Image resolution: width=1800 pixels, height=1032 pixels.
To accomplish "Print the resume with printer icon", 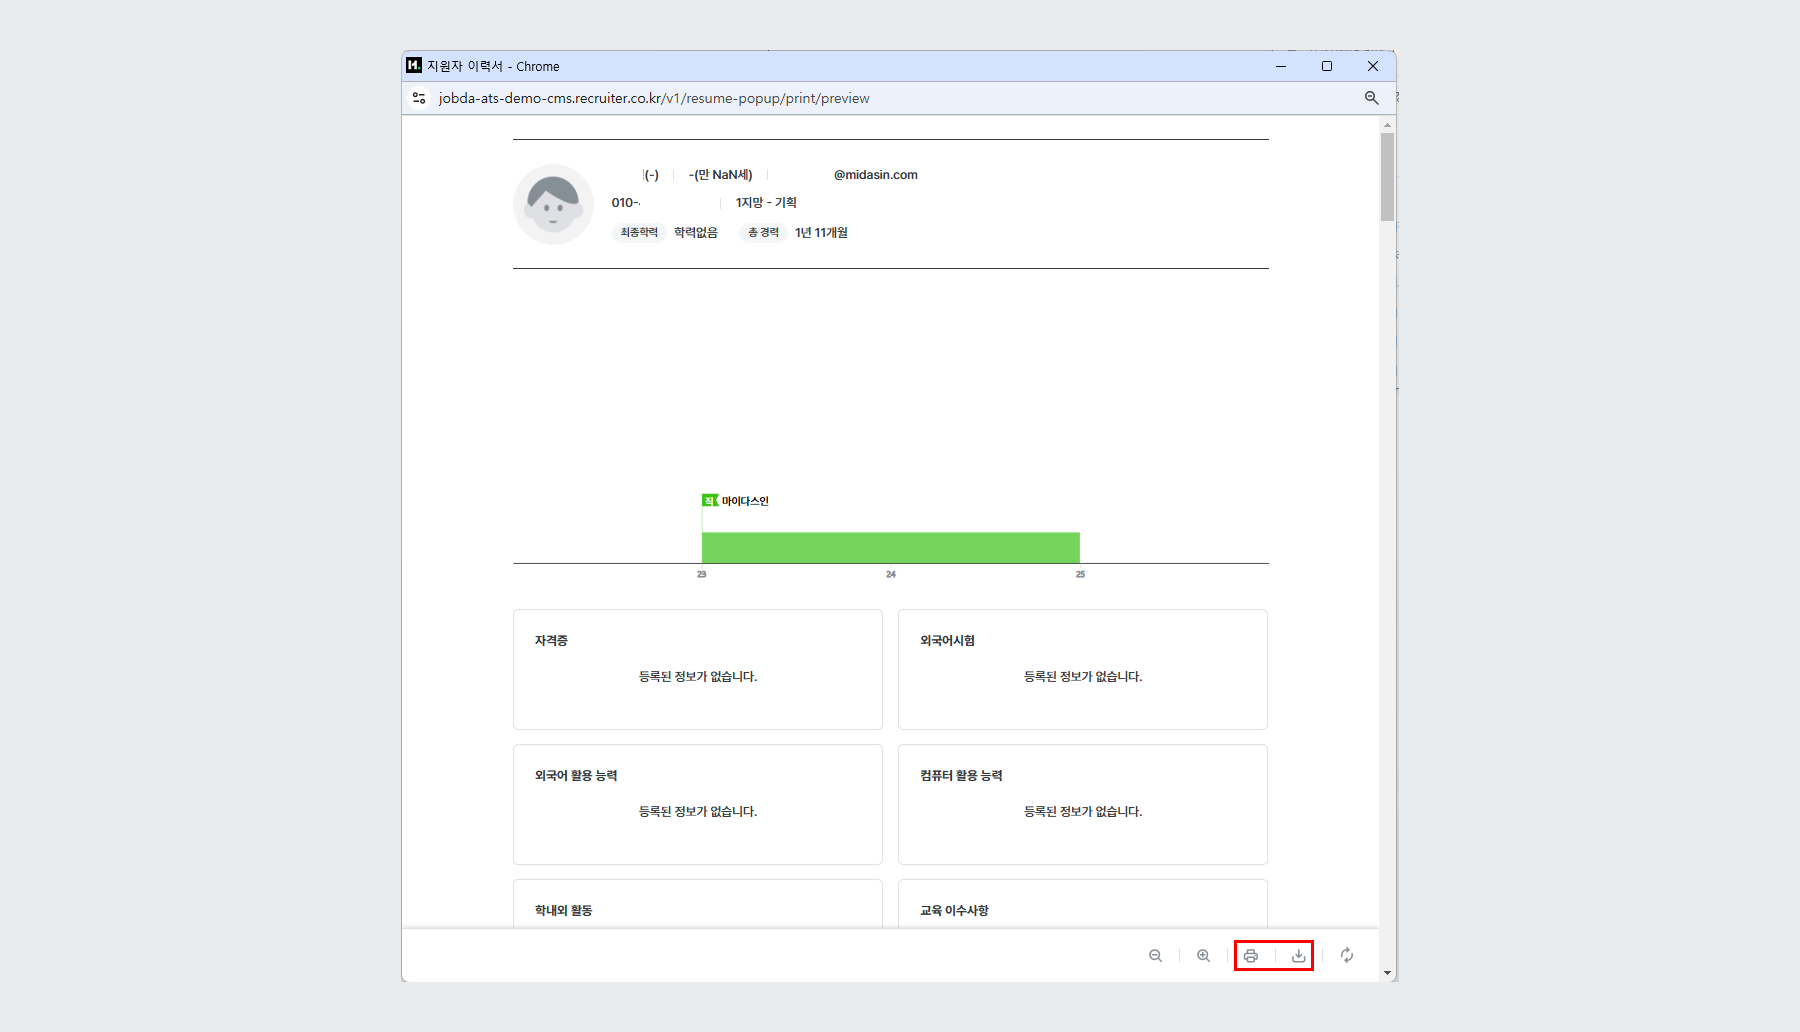I will point(1251,956).
